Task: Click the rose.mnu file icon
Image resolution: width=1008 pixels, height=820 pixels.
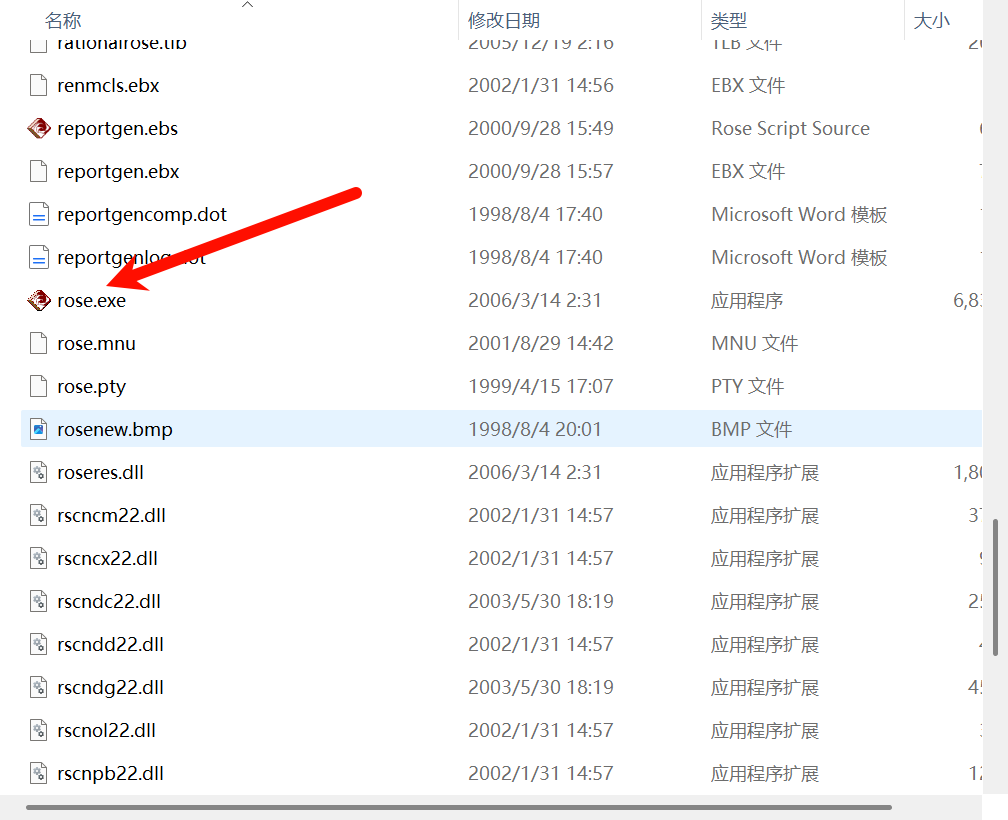Action: tap(39, 343)
